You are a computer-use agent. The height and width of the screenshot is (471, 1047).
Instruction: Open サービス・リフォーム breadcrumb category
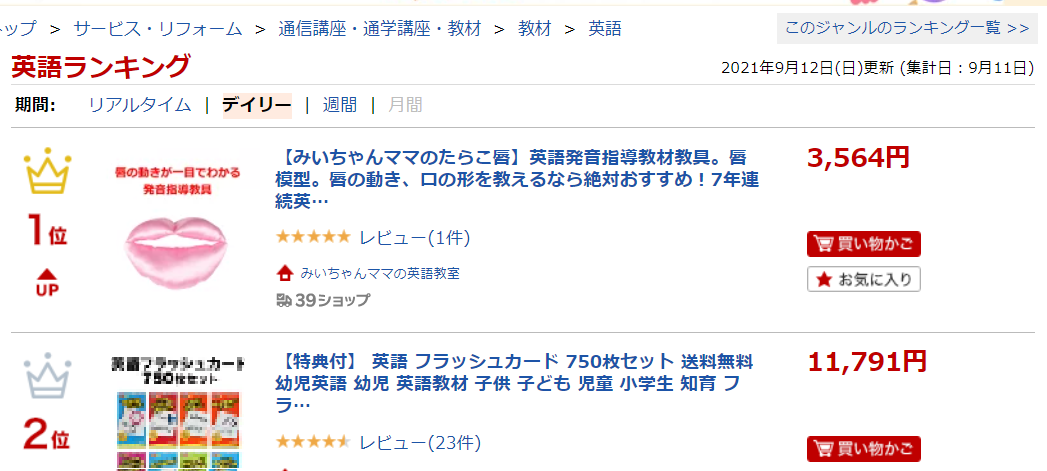[x=158, y=29]
